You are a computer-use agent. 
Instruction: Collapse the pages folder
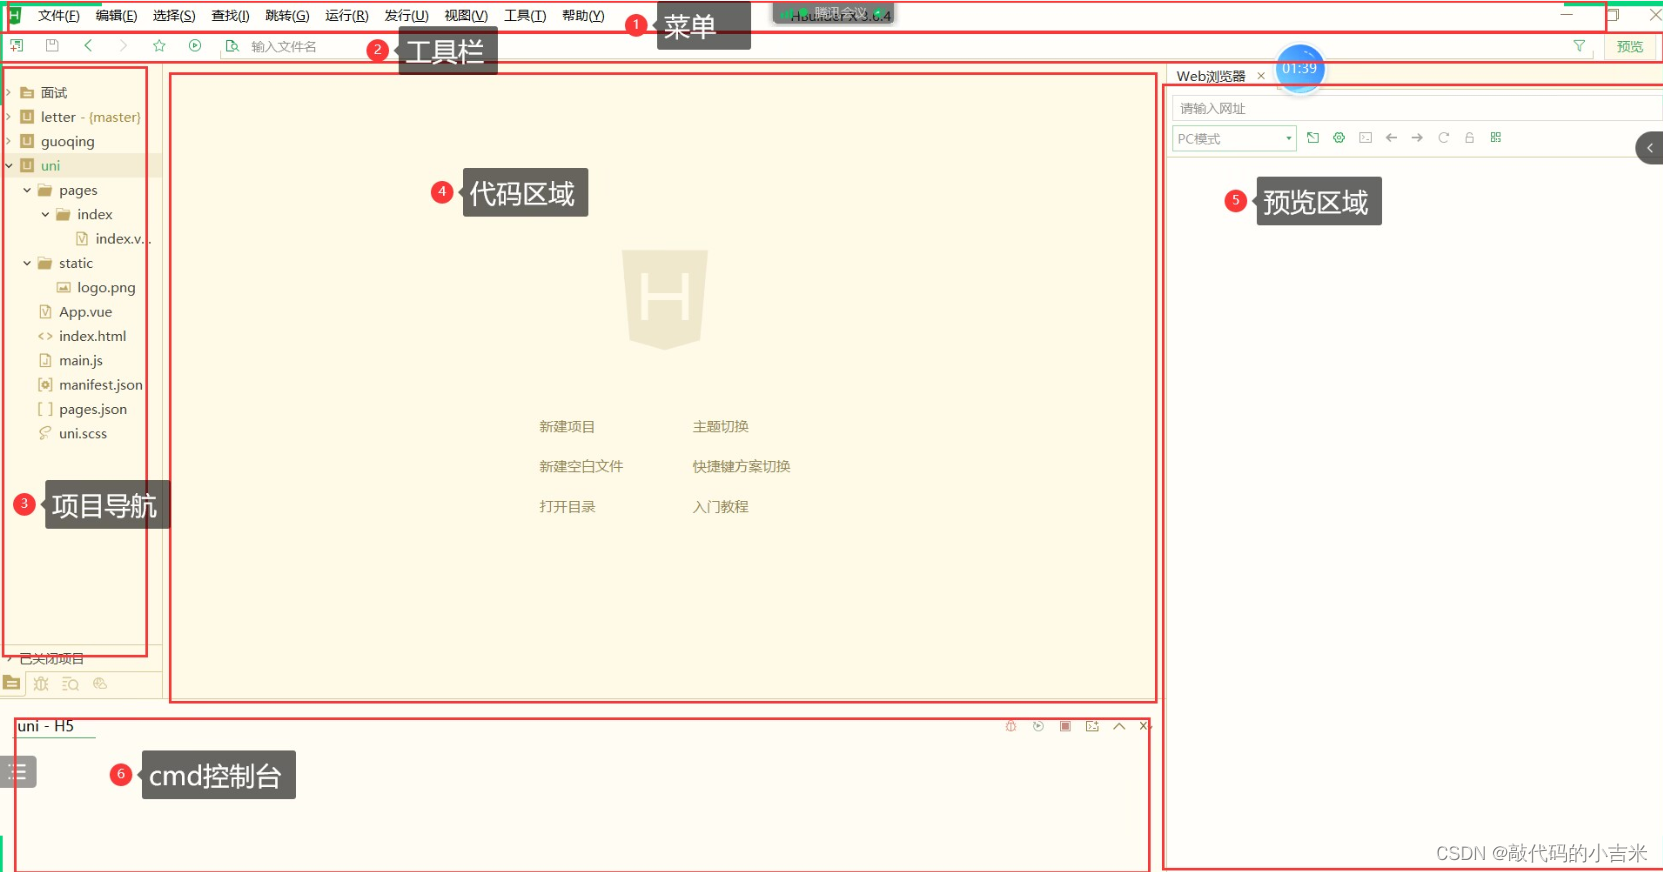point(27,190)
